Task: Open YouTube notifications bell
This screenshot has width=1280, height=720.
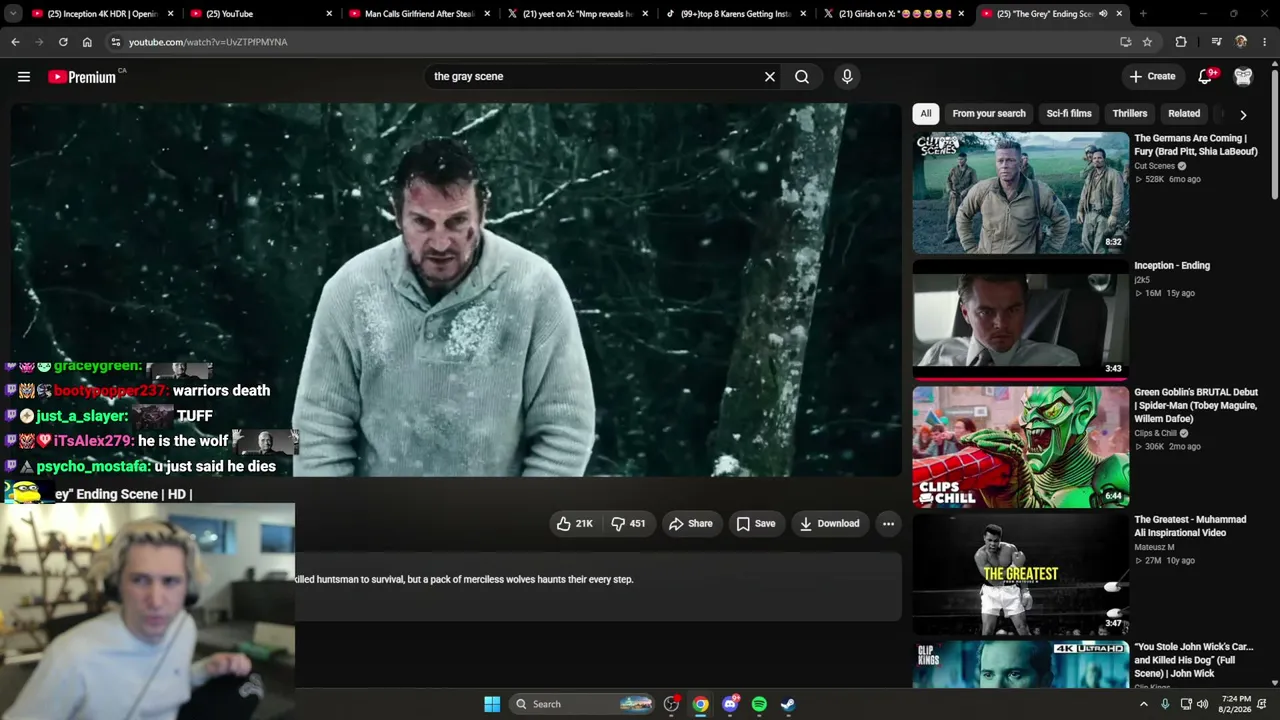Action: (1206, 76)
